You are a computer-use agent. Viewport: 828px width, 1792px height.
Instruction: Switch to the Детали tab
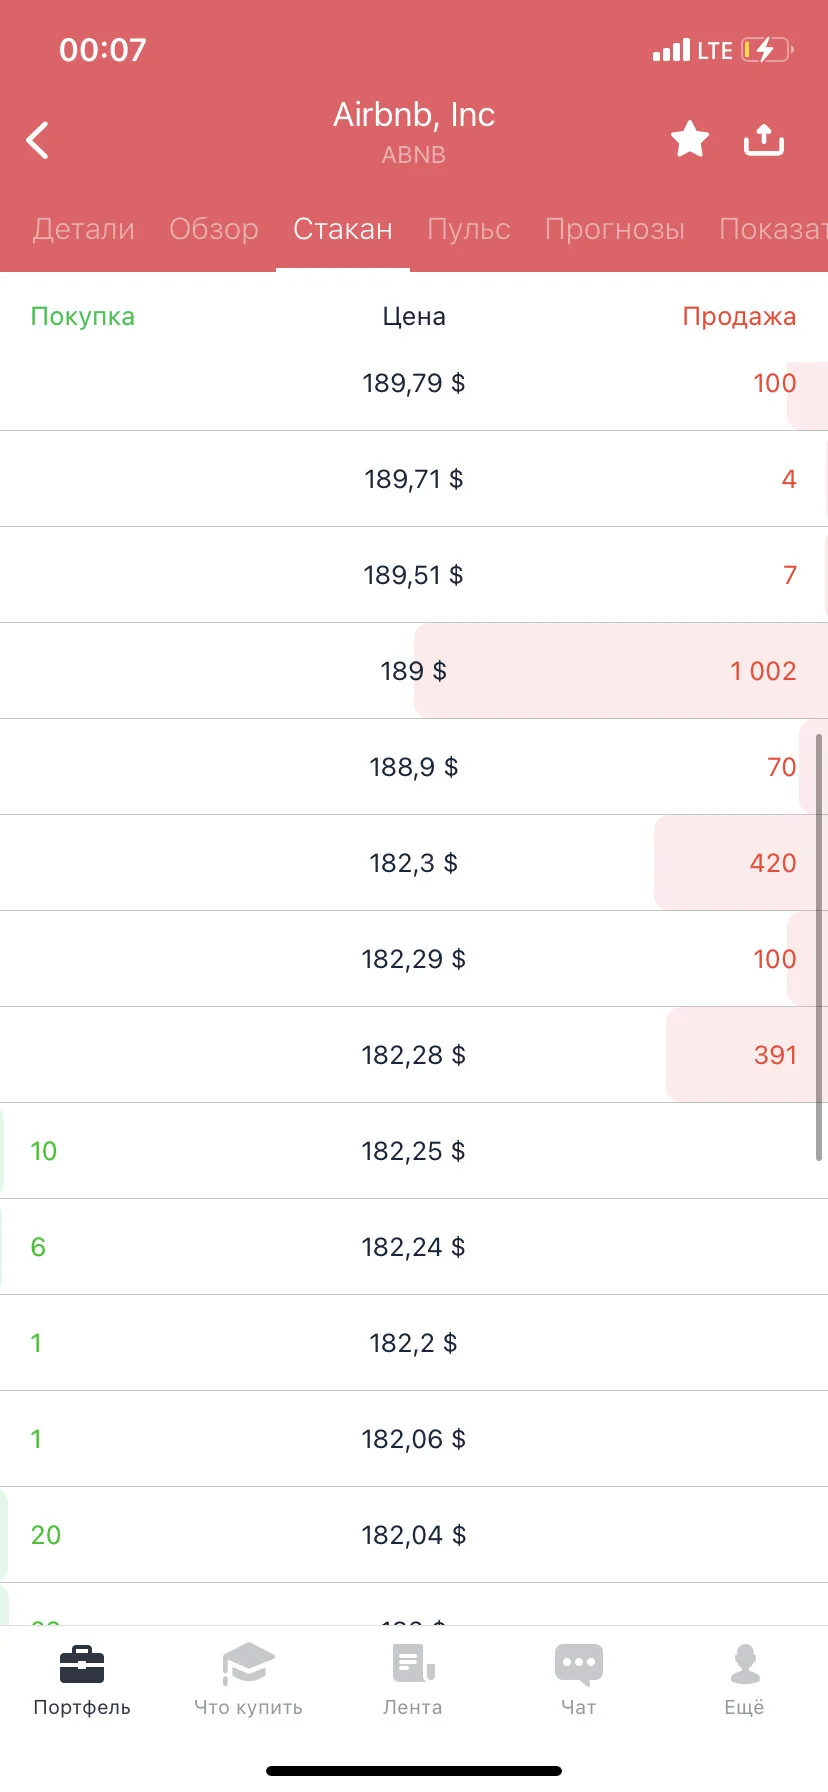coord(84,229)
